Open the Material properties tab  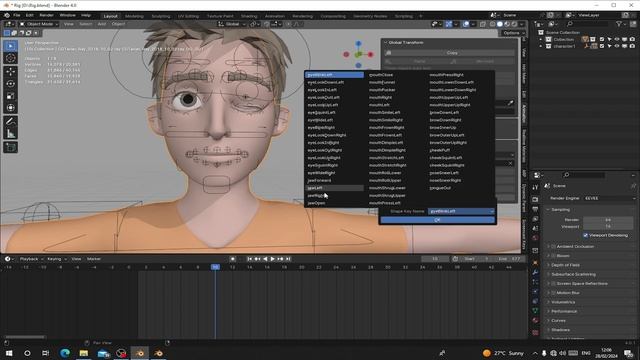click(535, 320)
